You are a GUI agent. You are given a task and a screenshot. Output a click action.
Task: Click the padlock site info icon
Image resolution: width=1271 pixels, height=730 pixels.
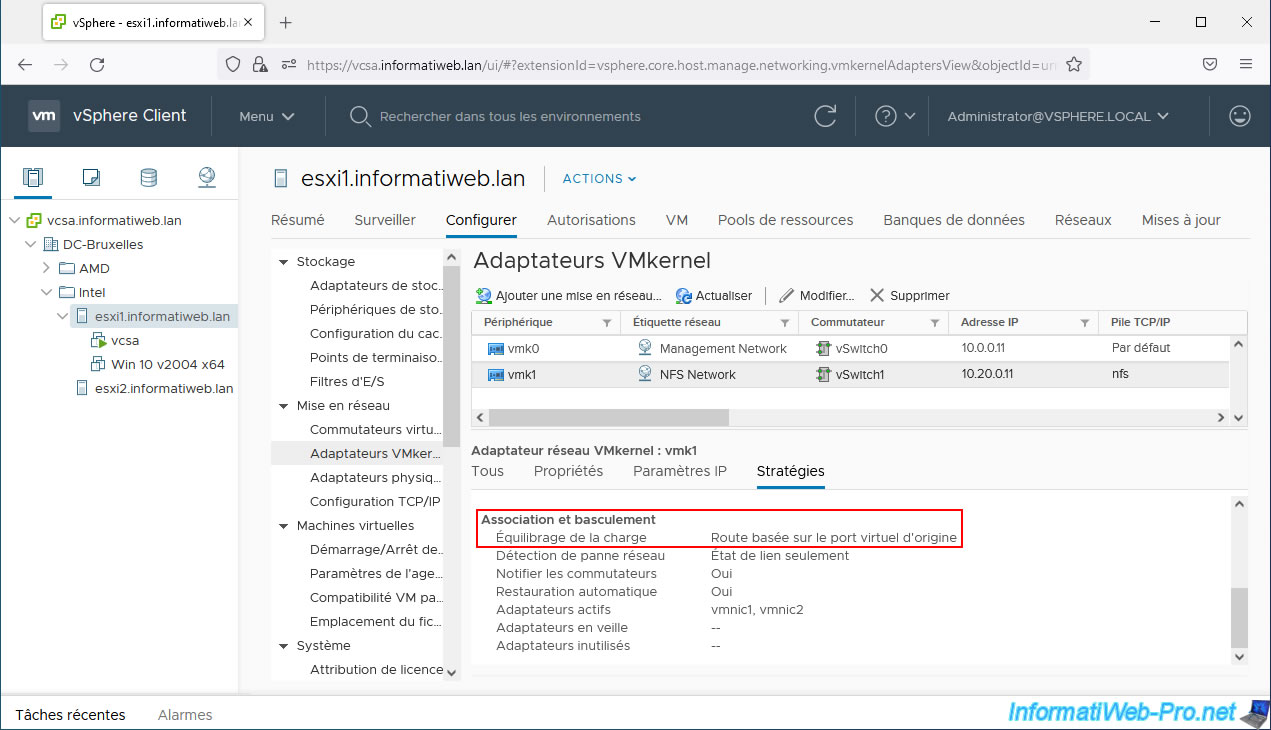point(260,64)
